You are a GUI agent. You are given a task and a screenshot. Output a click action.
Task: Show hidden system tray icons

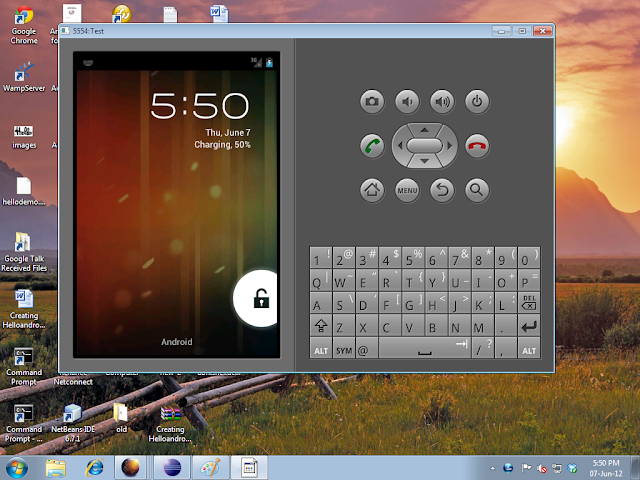click(493, 468)
